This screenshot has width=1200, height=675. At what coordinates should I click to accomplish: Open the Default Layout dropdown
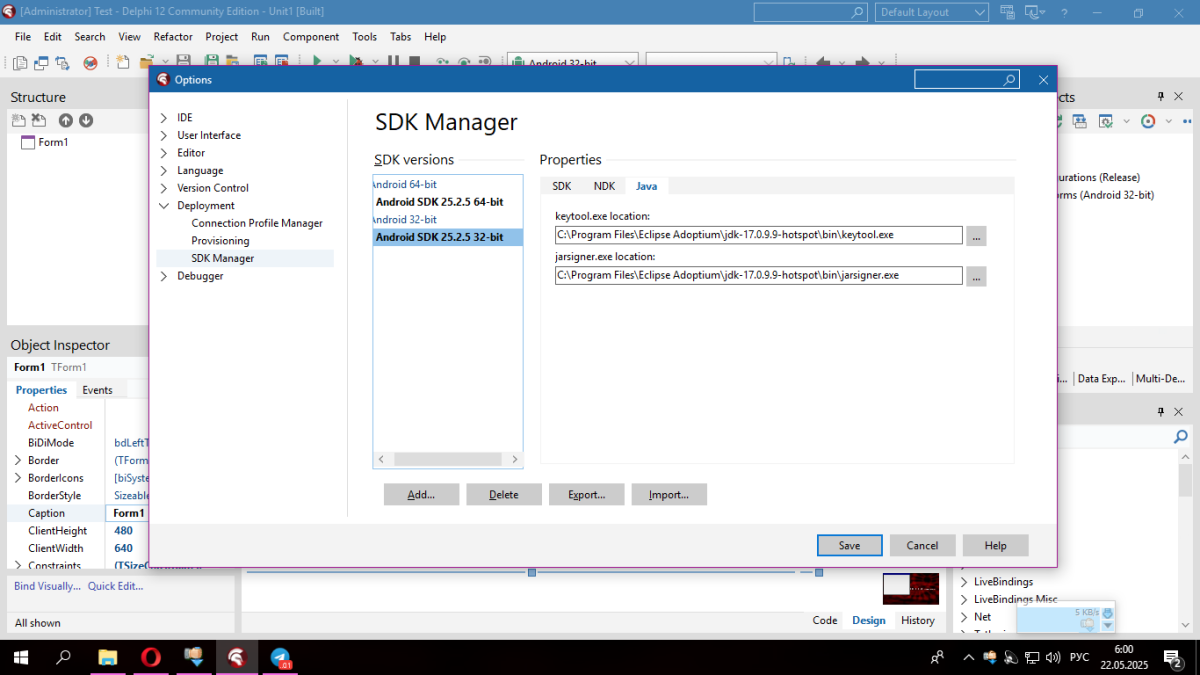[x=932, y=12]
